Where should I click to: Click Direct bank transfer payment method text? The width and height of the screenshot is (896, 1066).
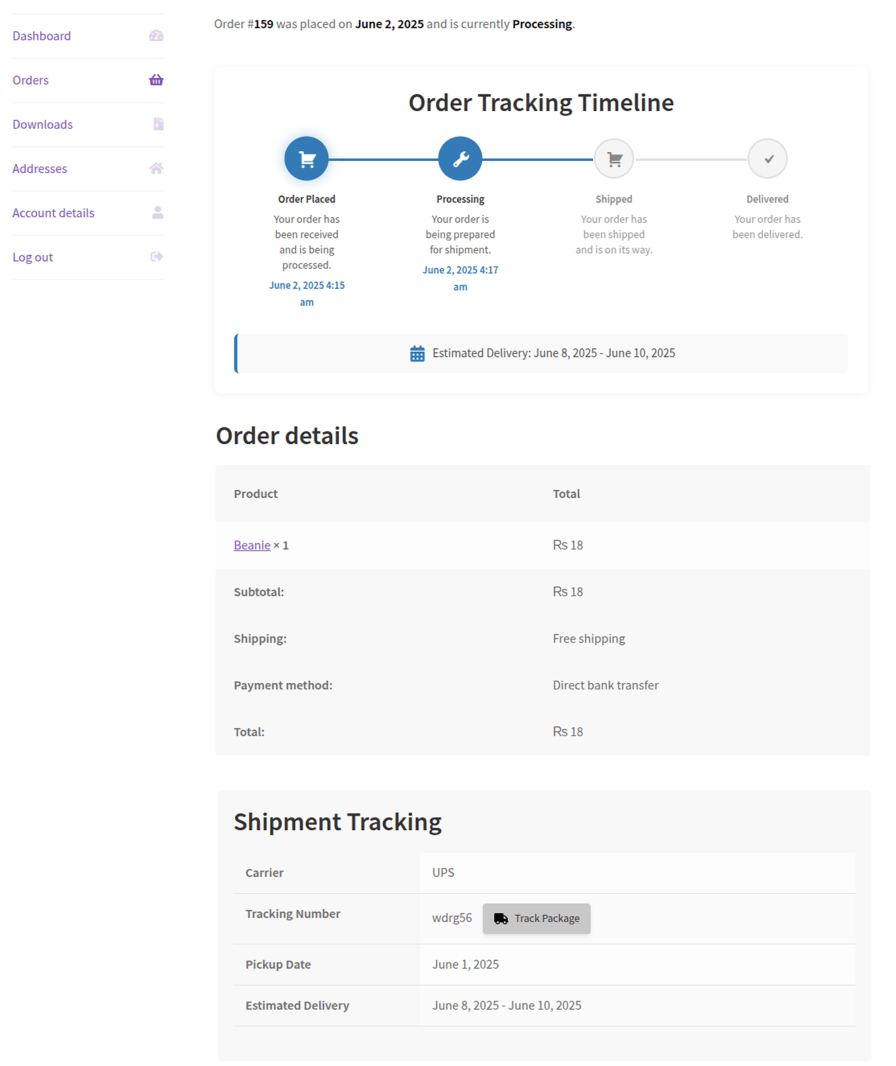(x=605, y=685)
